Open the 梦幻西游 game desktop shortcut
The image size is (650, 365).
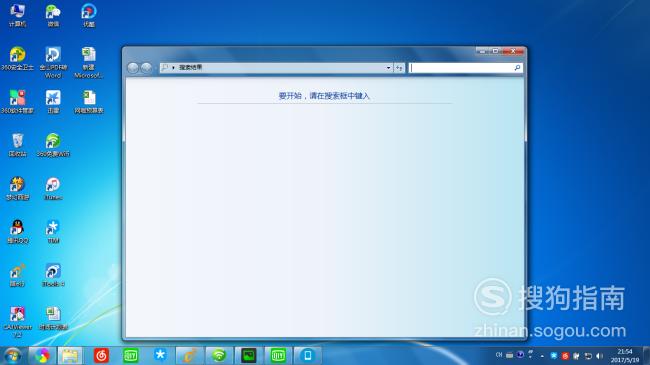tap(17, 189)
